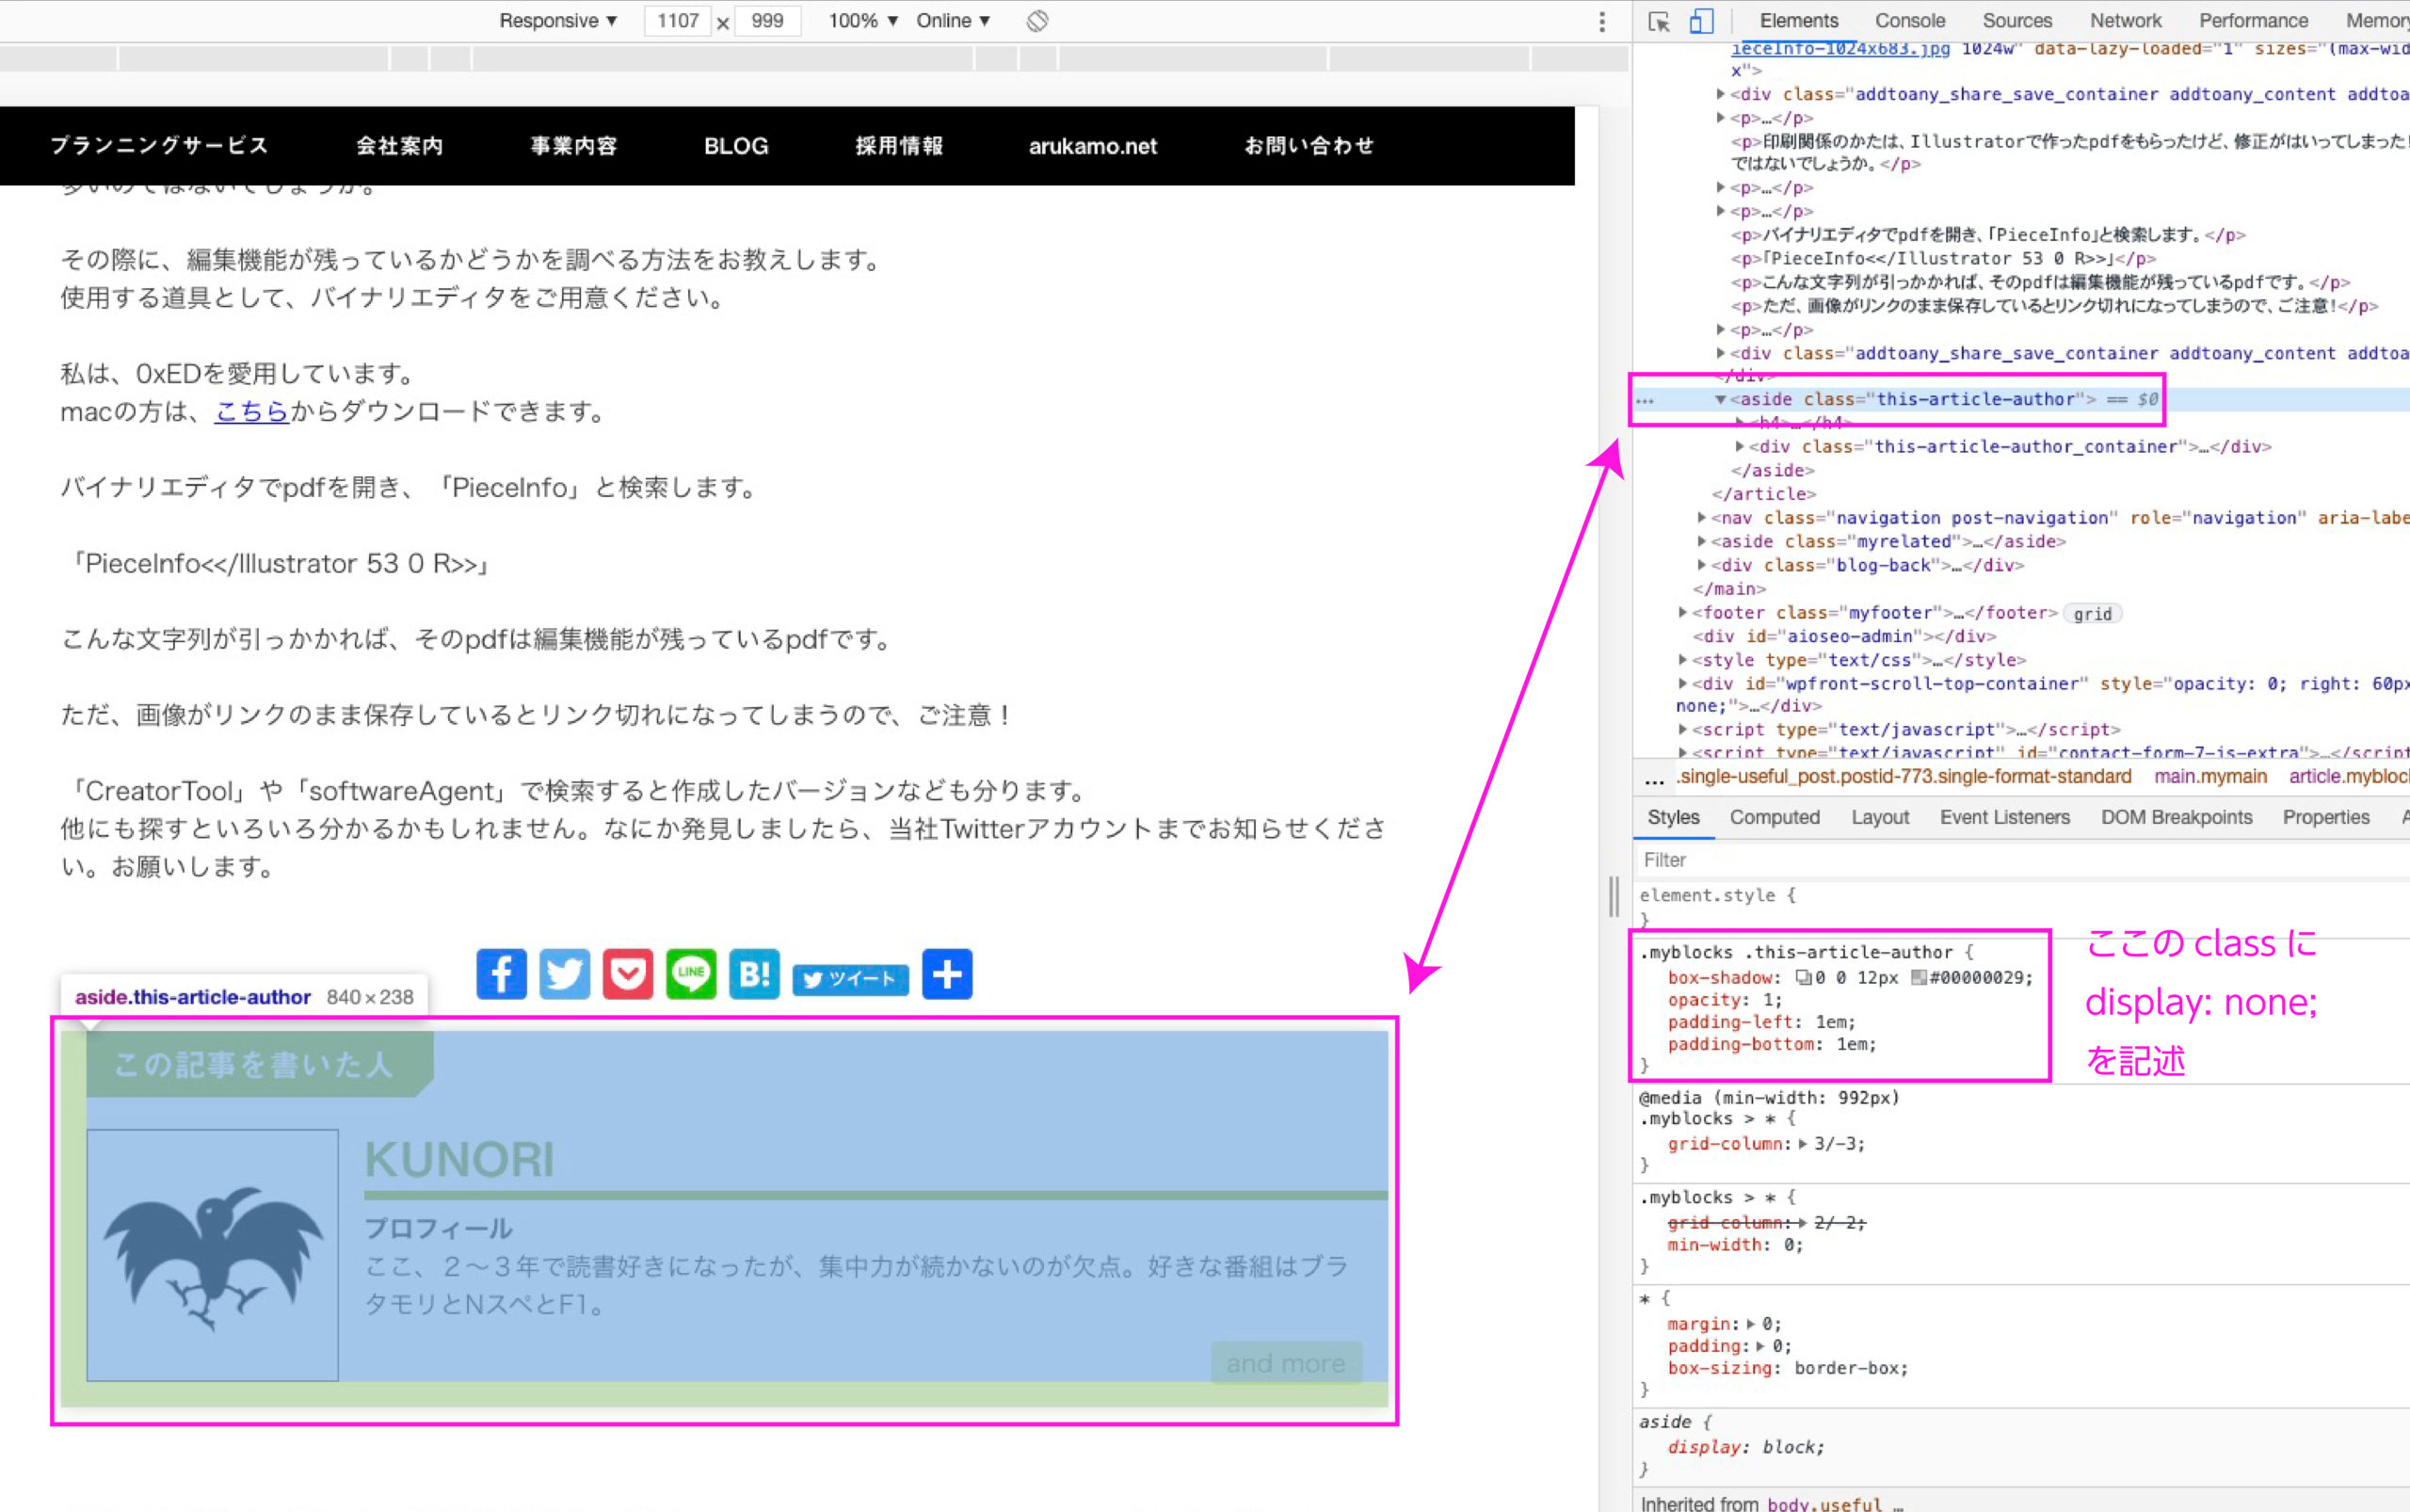Viewport: 2410px width, 1512px height.
Task: Expand the padding shorthand in universal rule
Action: coord(1760,1346)
